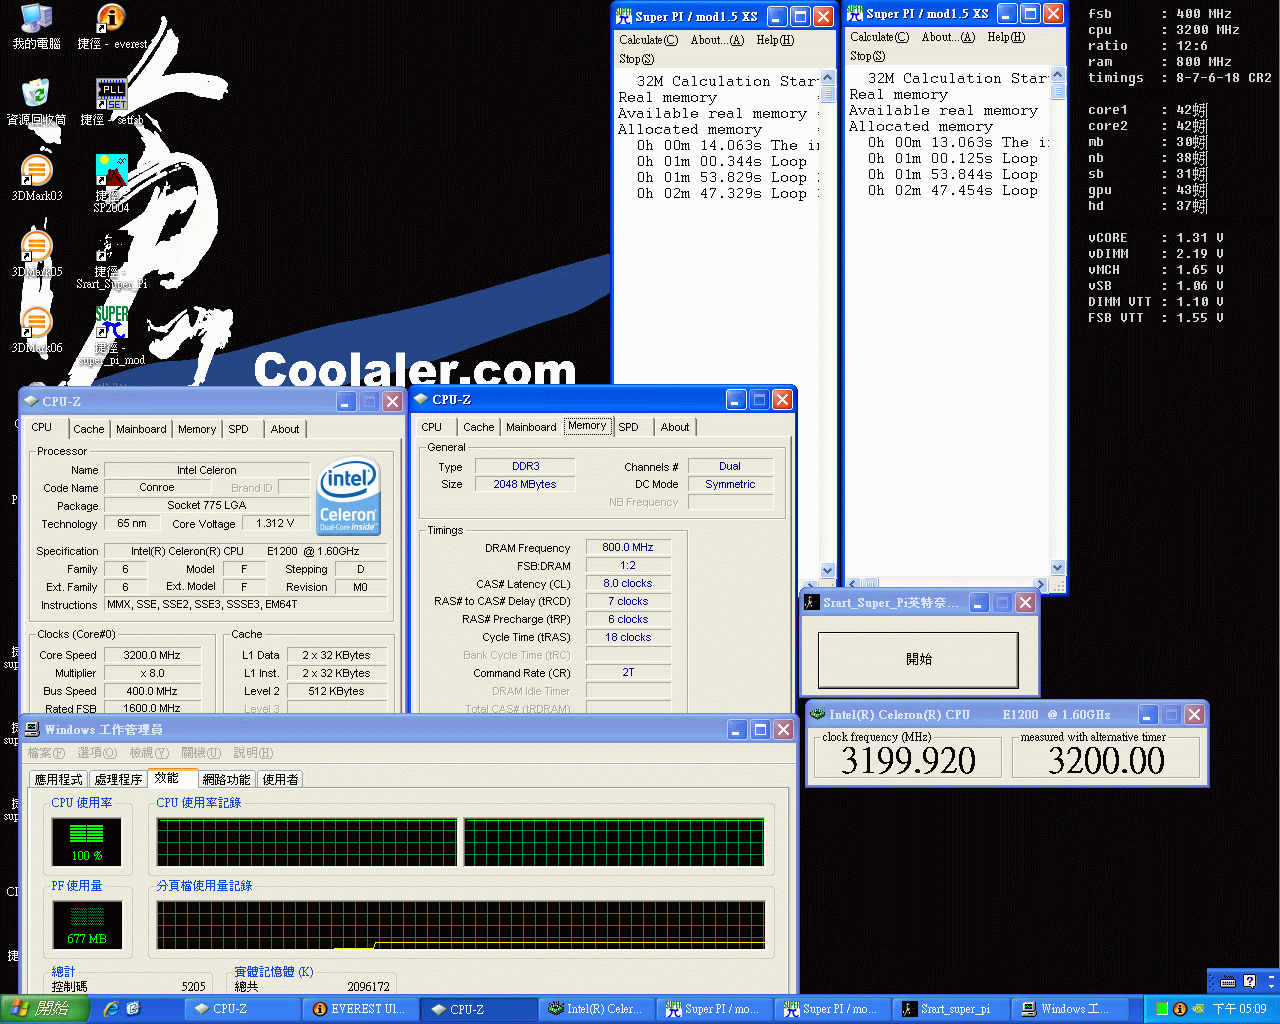Open About tab in CPU-Z window showing Intel Celeron

(285, 429)
